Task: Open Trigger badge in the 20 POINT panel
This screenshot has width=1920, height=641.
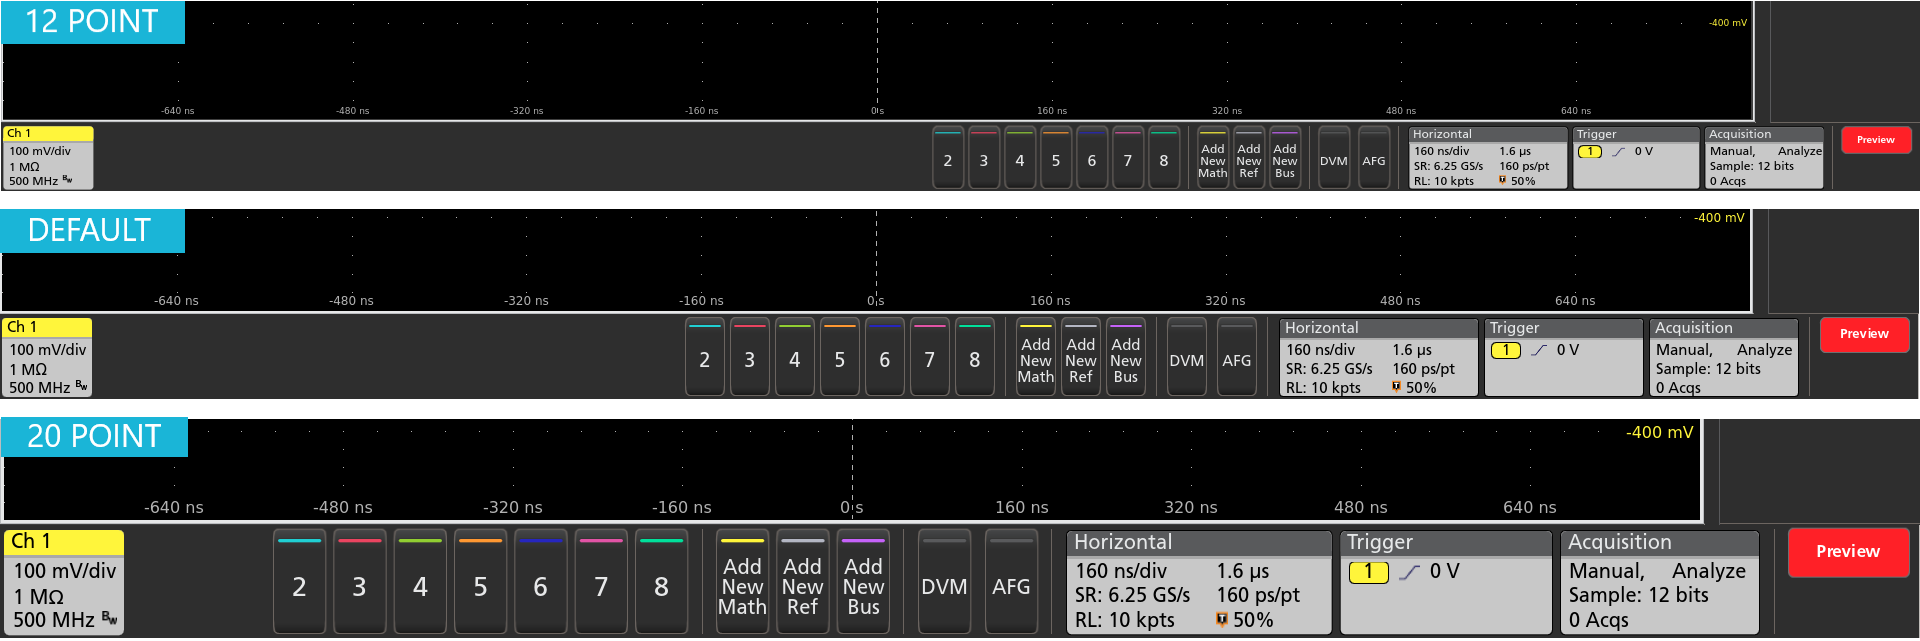Action: (1447, 582)
